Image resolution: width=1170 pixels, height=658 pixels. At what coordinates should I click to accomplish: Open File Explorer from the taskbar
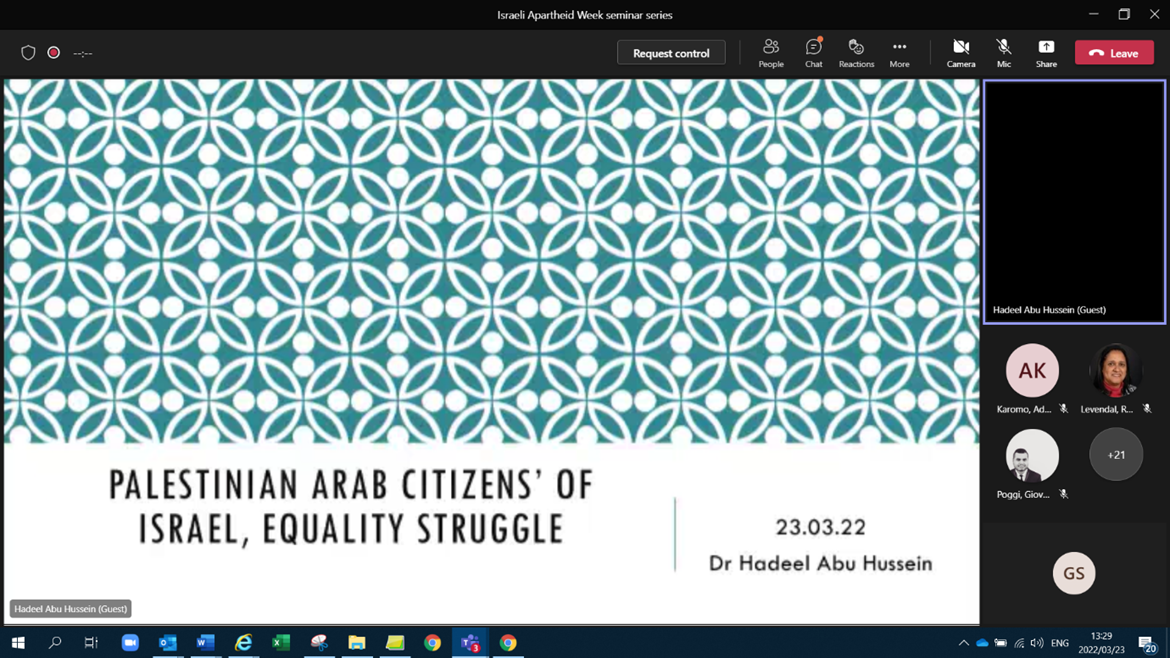click(x=357, y=642)
